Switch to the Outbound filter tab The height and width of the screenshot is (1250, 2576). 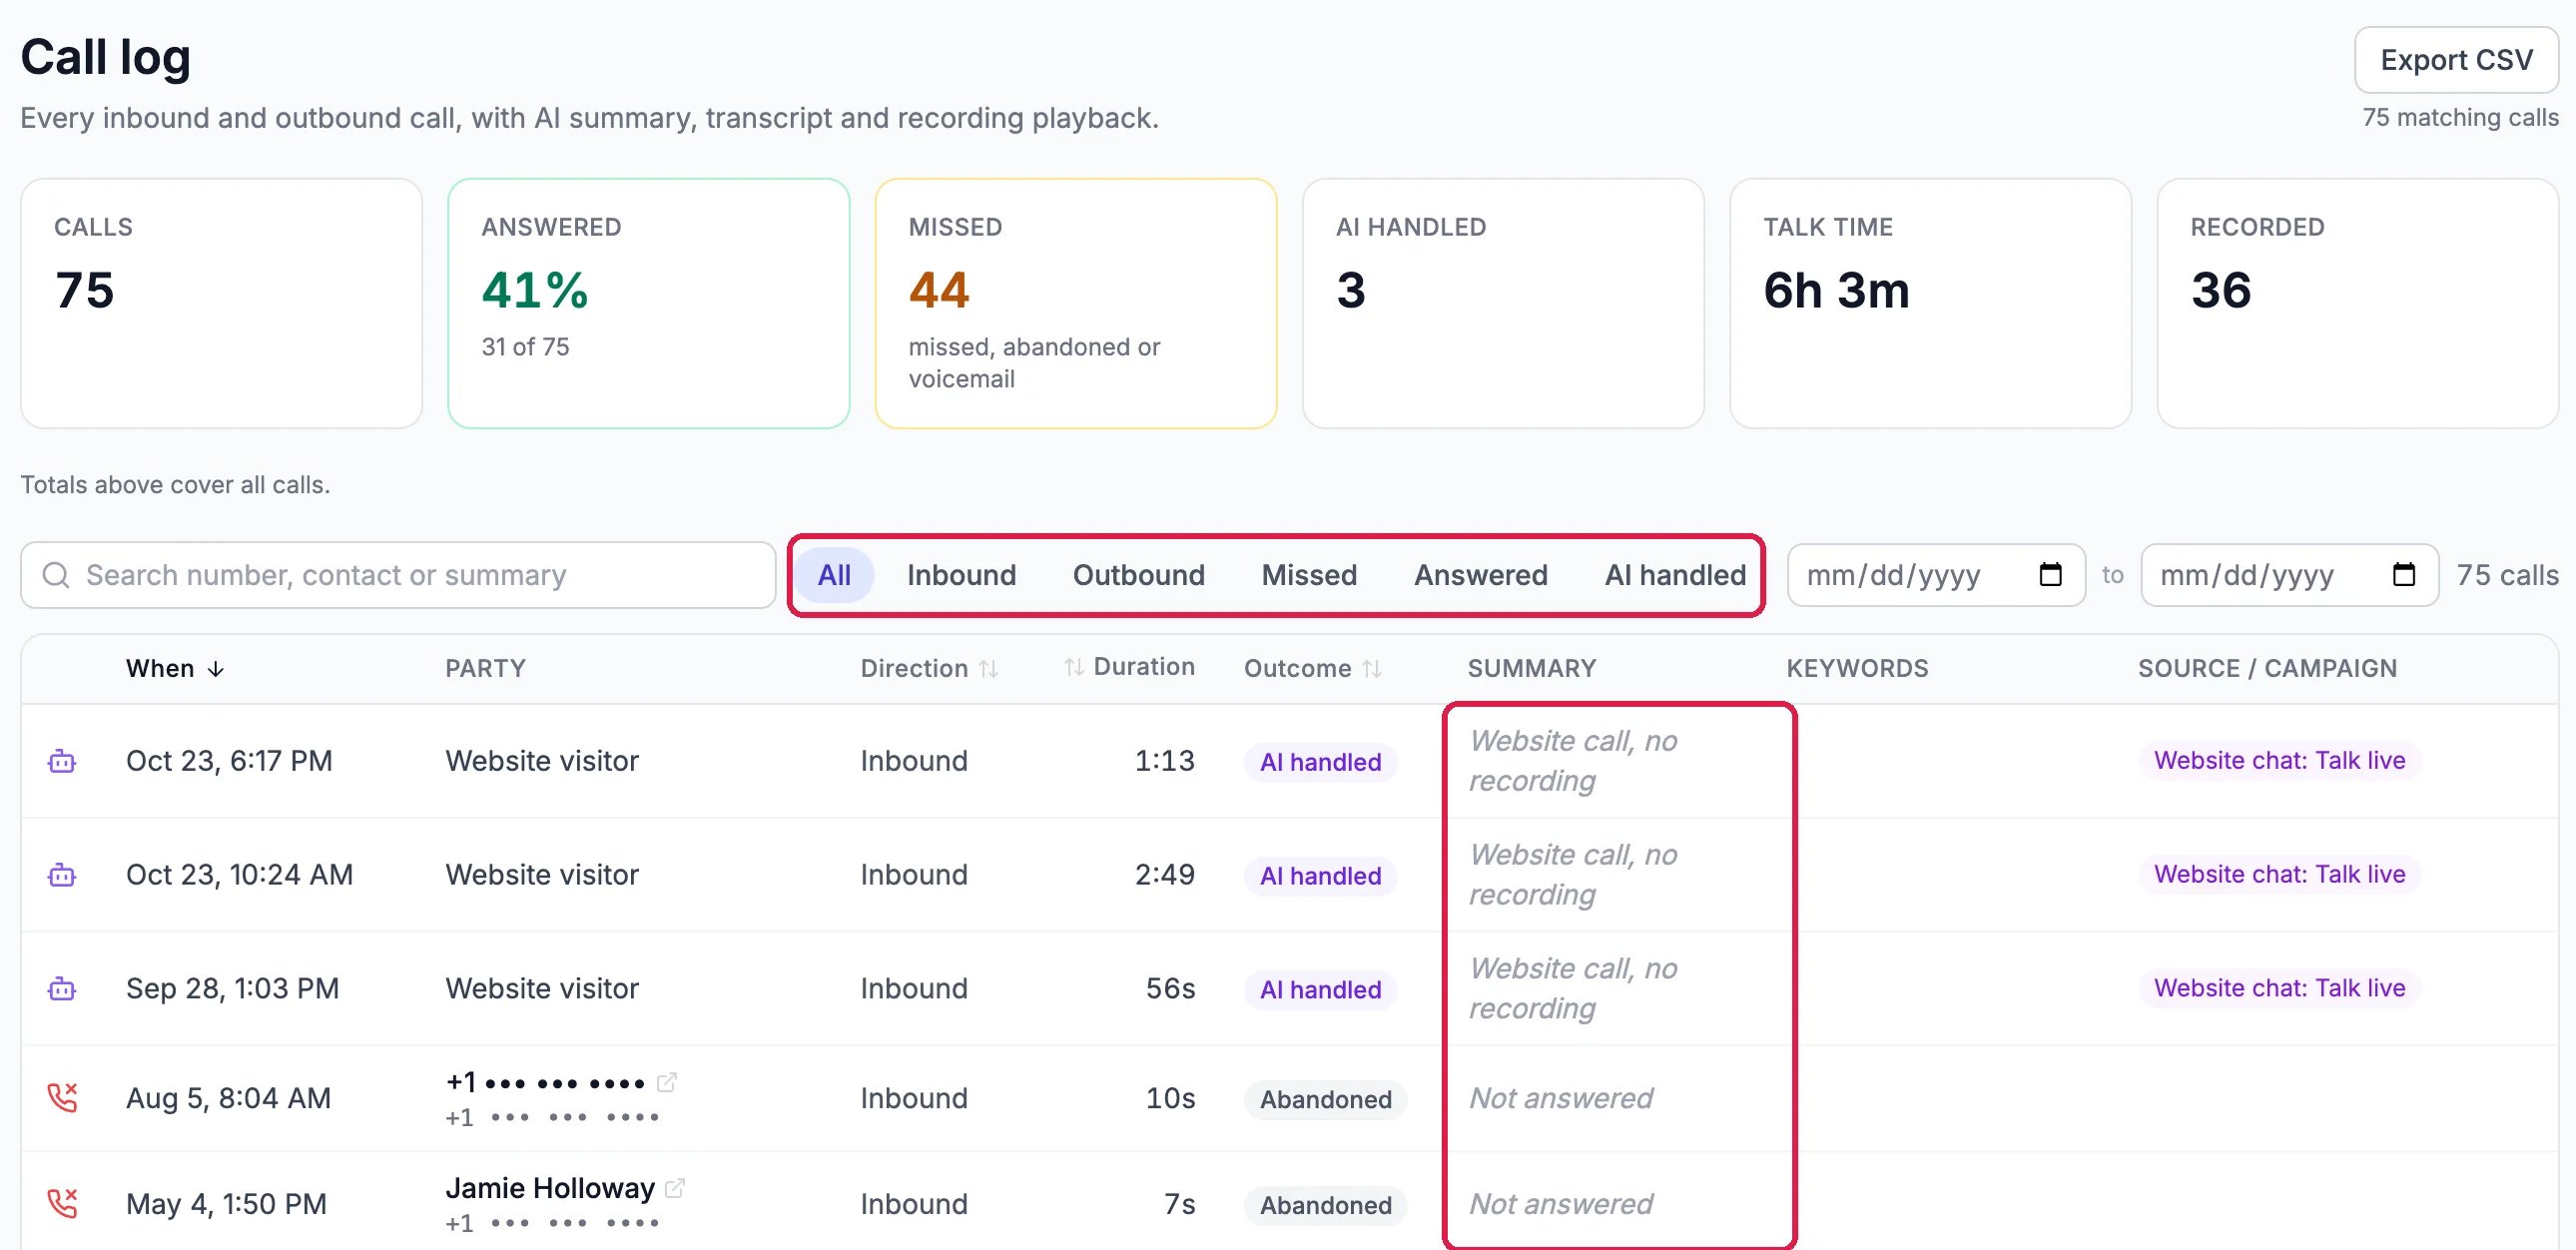(1138, 575)
